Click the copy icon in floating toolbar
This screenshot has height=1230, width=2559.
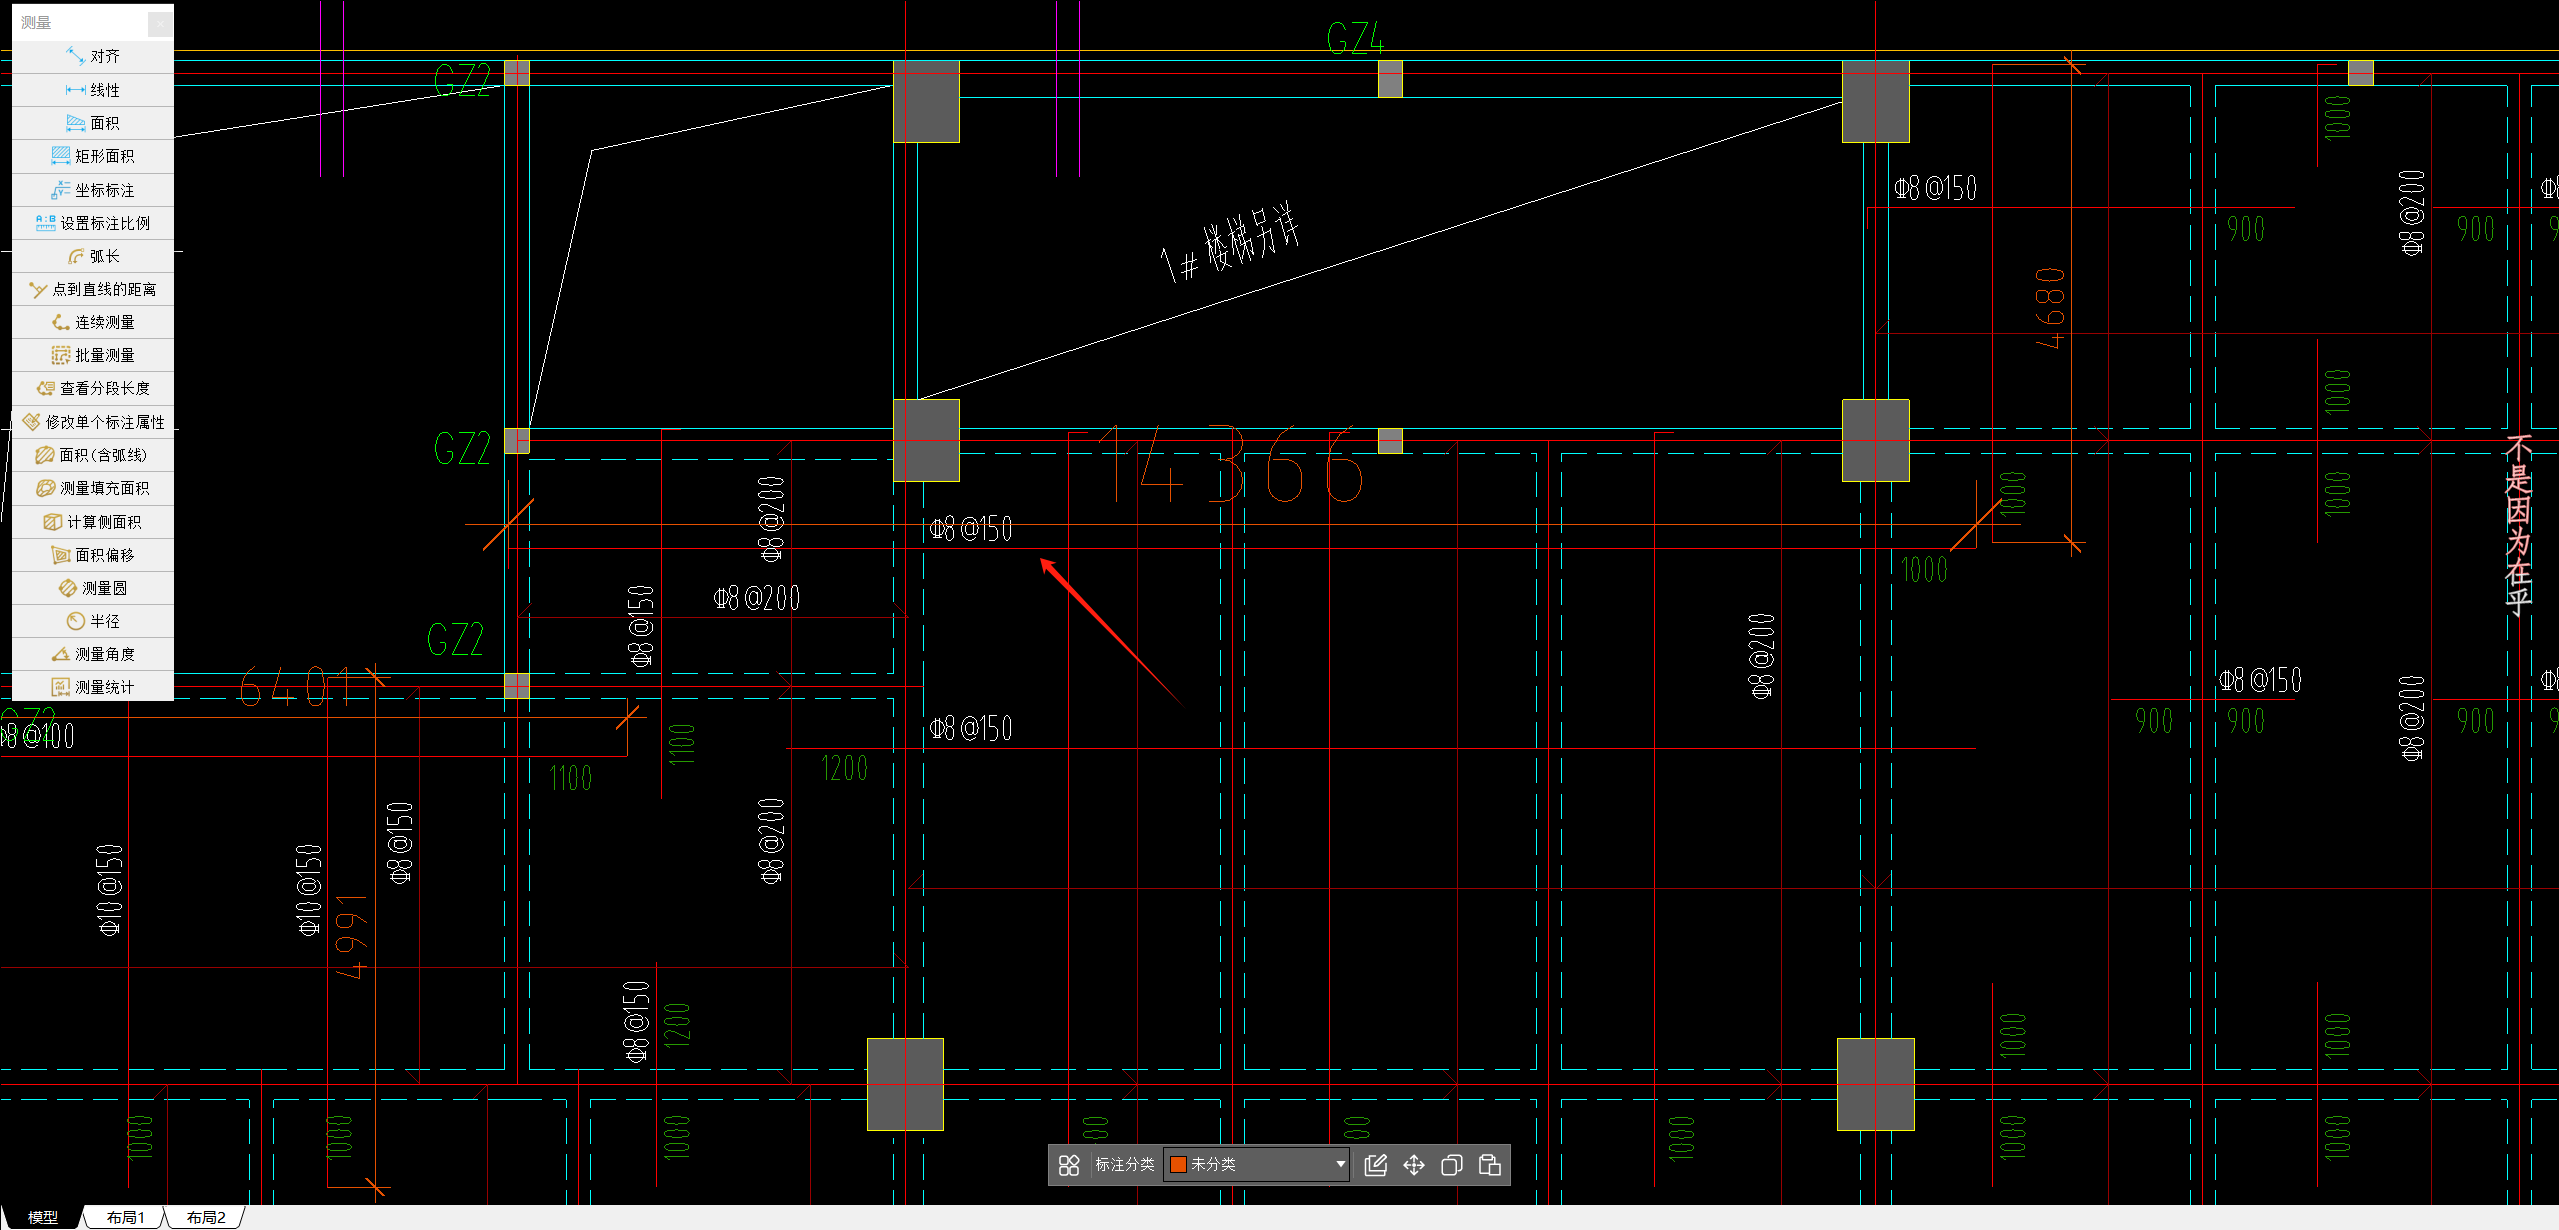click(x=1452, y=1165)
